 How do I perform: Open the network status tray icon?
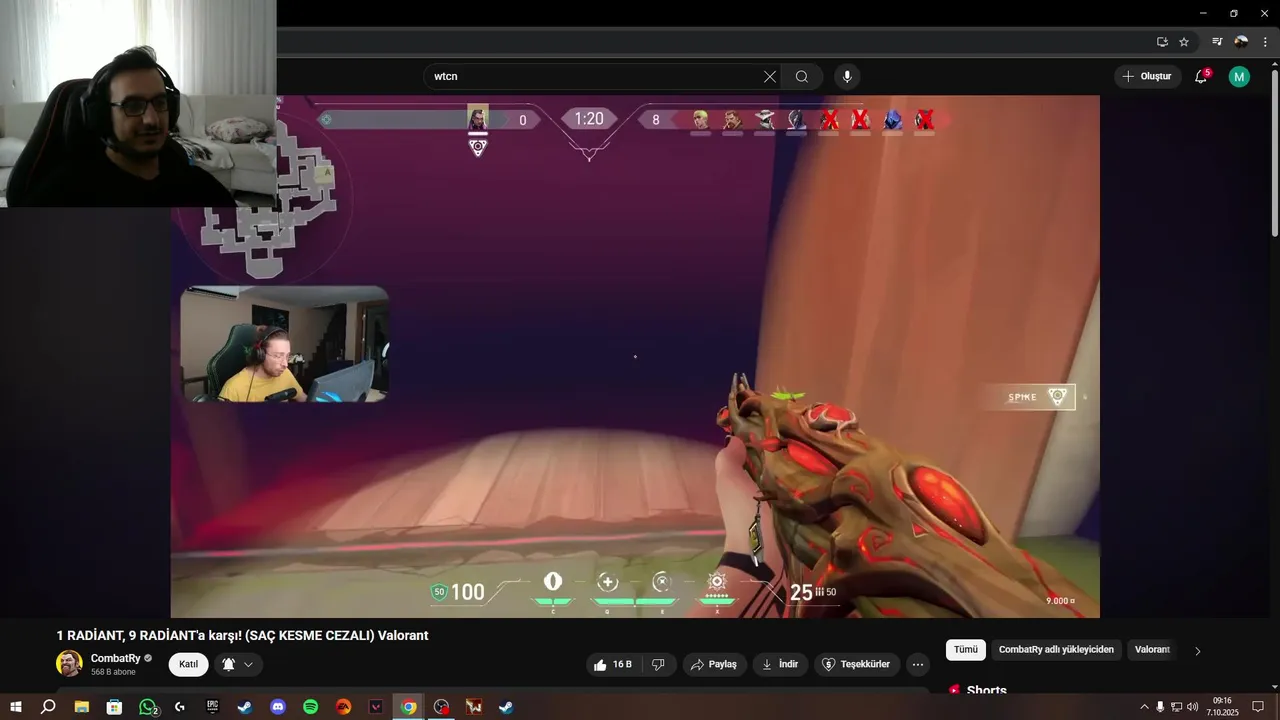point(1176,707)
